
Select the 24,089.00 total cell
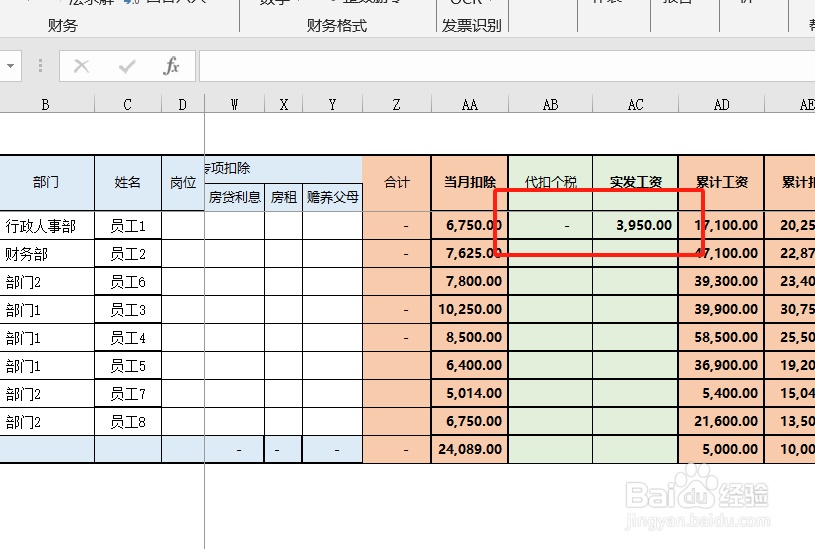[x=469, y=449]
